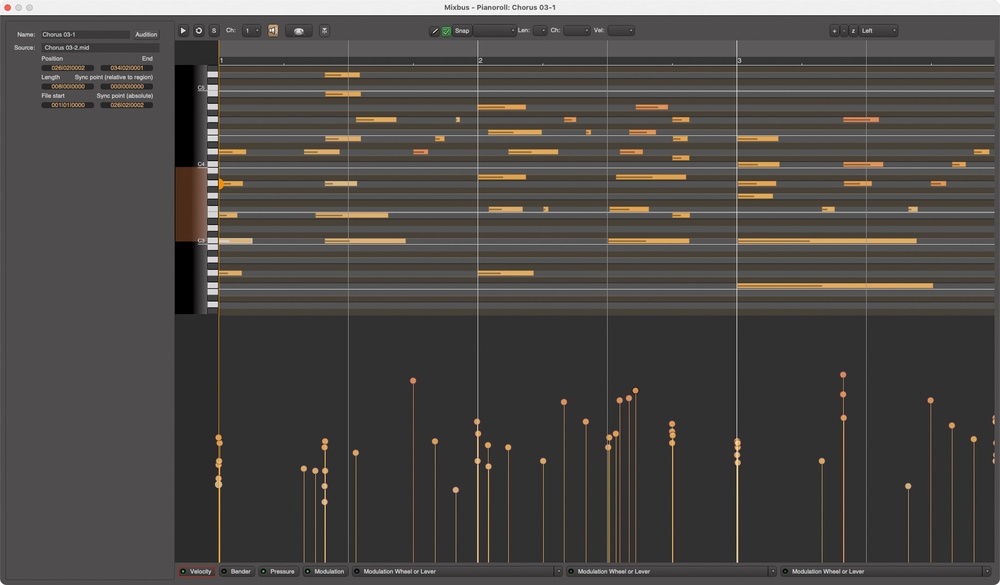Open the 'Left' alignment dropdown

pos(877,30)
